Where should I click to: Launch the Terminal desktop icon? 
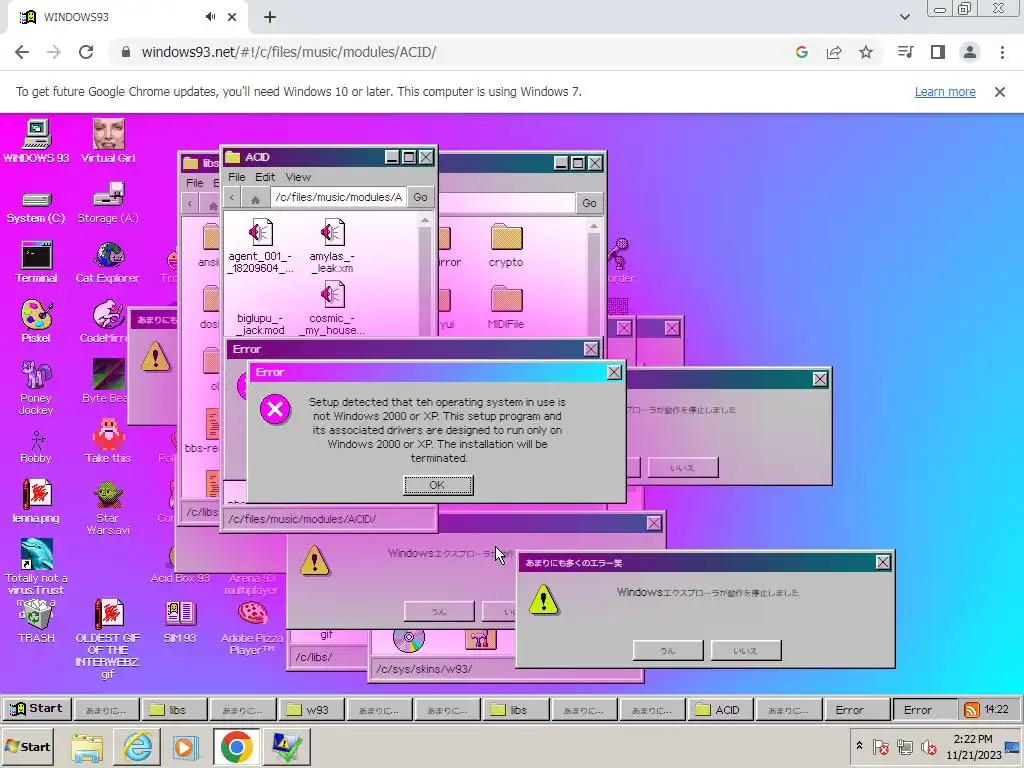(36, 262)
